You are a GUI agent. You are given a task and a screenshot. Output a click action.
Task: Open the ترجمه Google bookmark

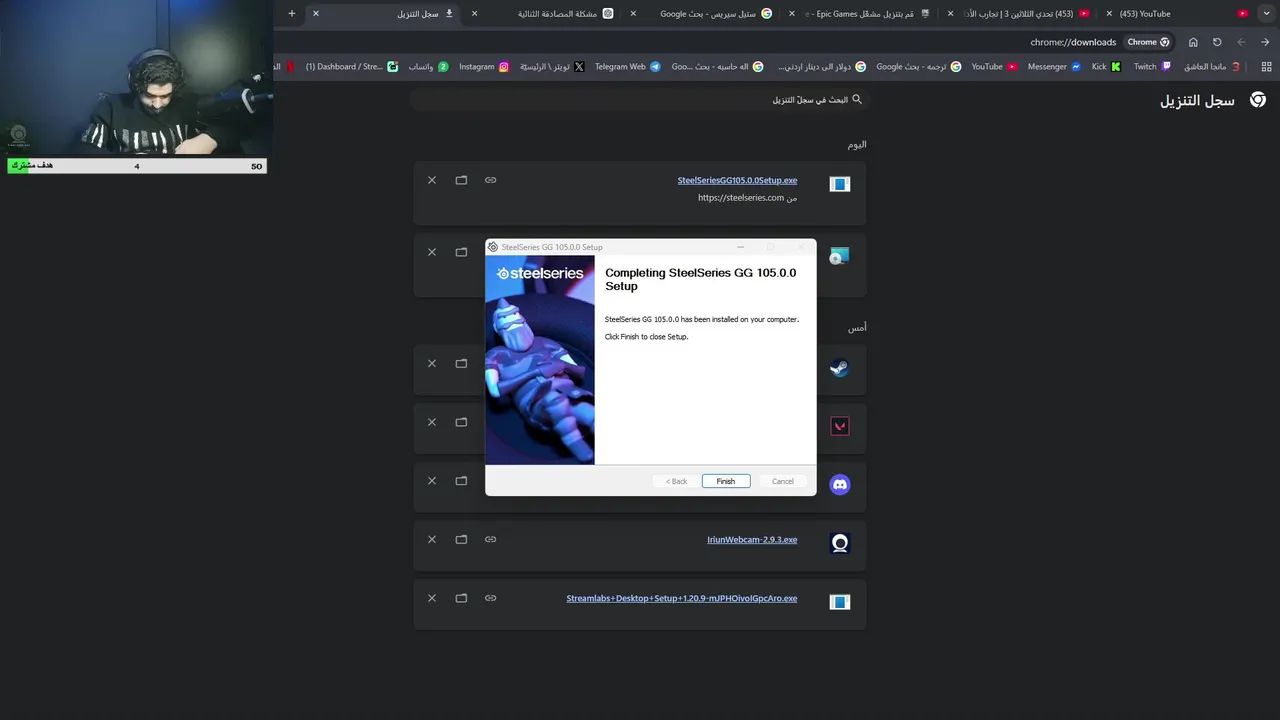point(919,67)
